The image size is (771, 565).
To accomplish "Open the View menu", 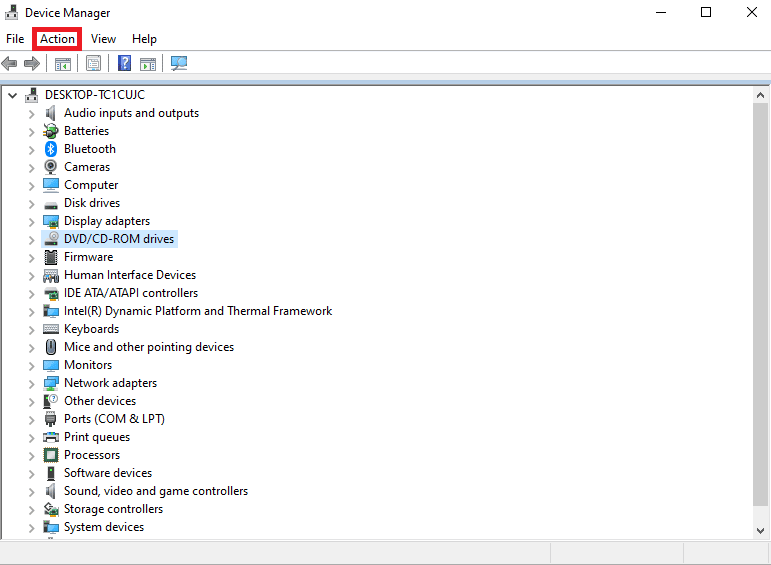I will point(103,39).
